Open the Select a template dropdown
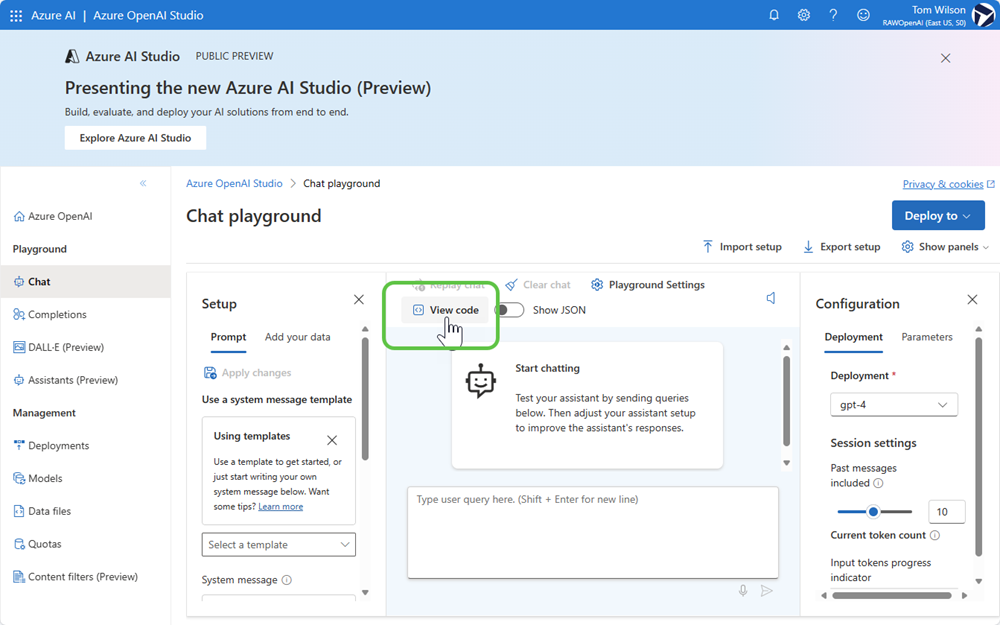Screen dimensions: 1000x625 (279, 545)
